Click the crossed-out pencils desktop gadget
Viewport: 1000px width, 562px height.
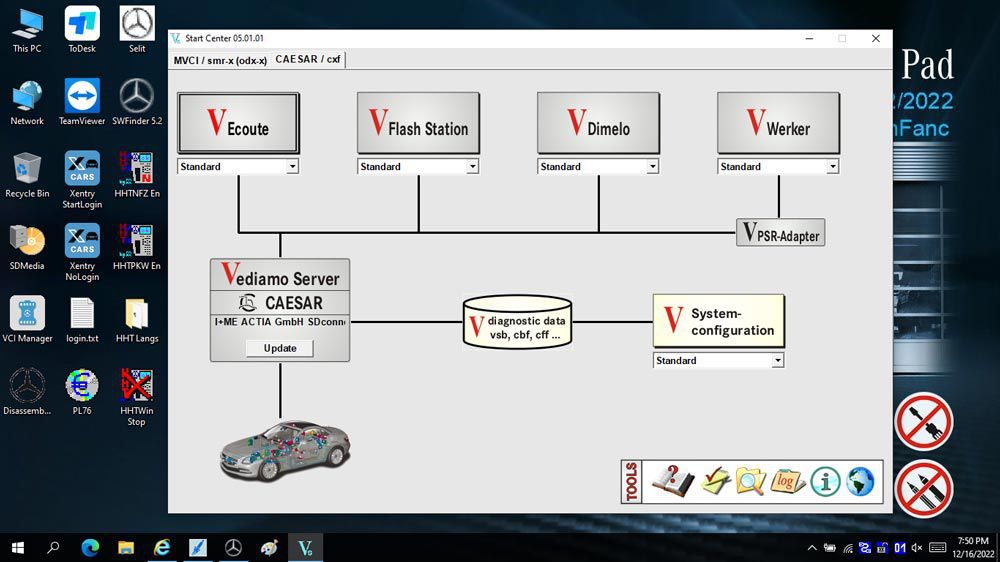click(923, 489)
